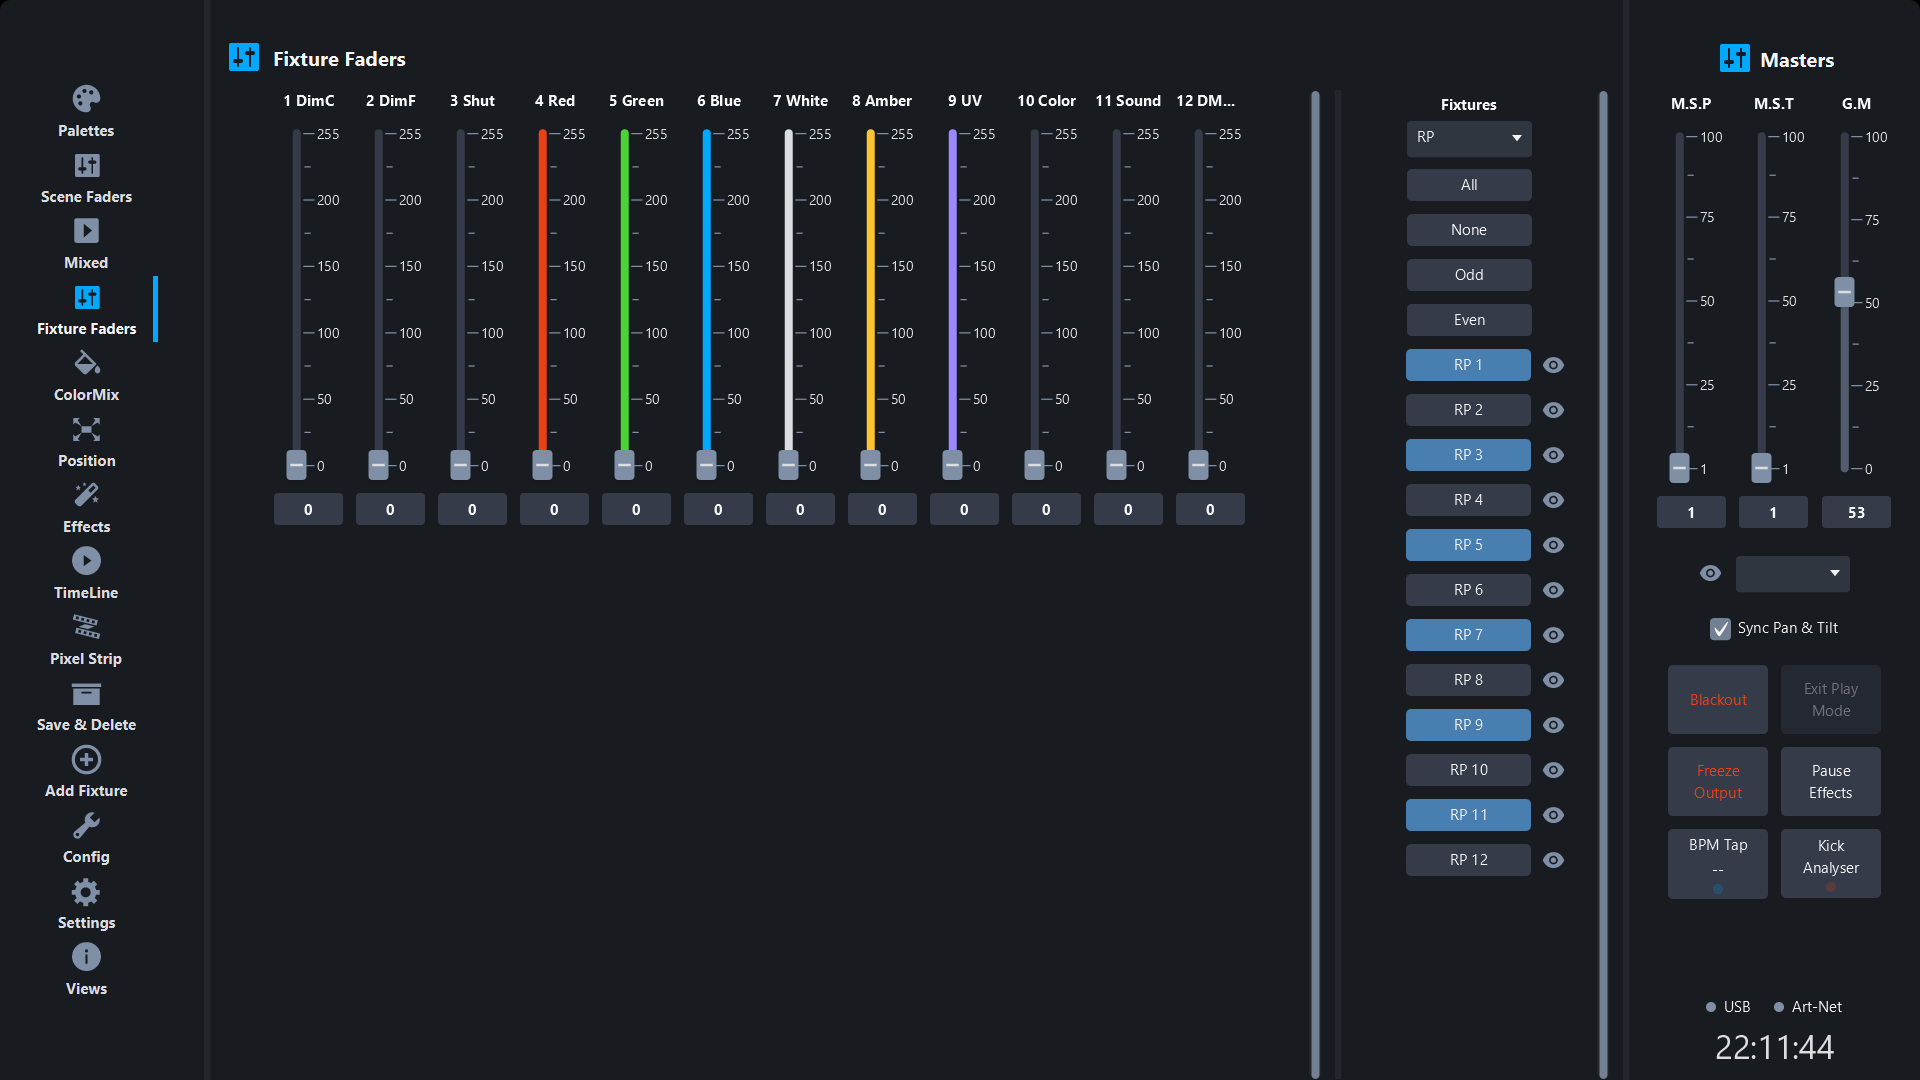The width and height of the screenshot is (1920, 1080).
Task: Open the empty dropdown in Masters panel
Action: [x=1792, y=573]
